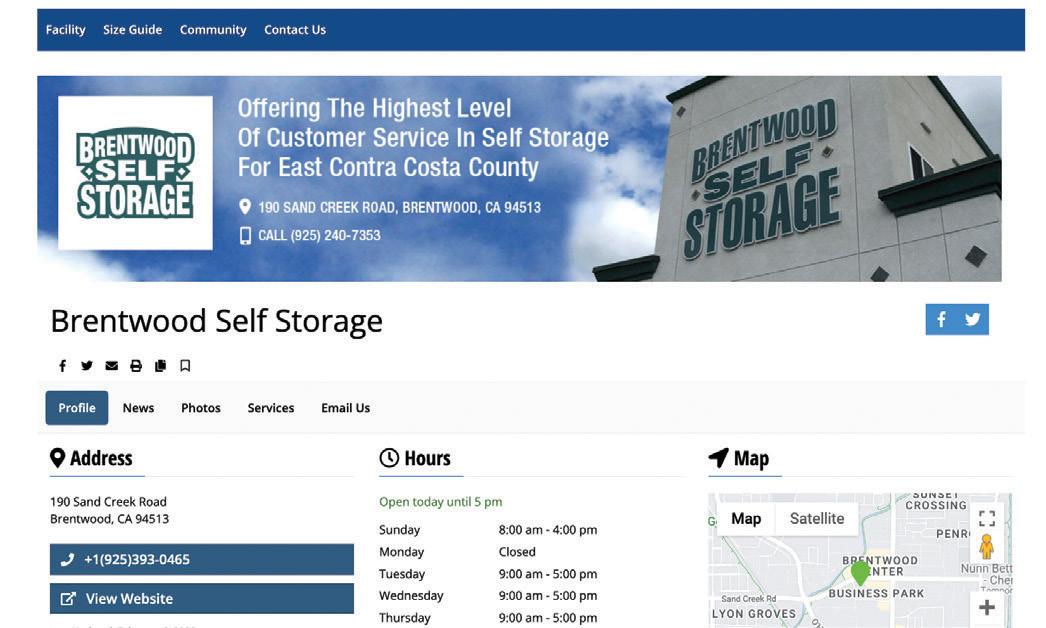Open the Twitter page from blue social box
Screen dimensions: 1046x628
coord(973,320)
